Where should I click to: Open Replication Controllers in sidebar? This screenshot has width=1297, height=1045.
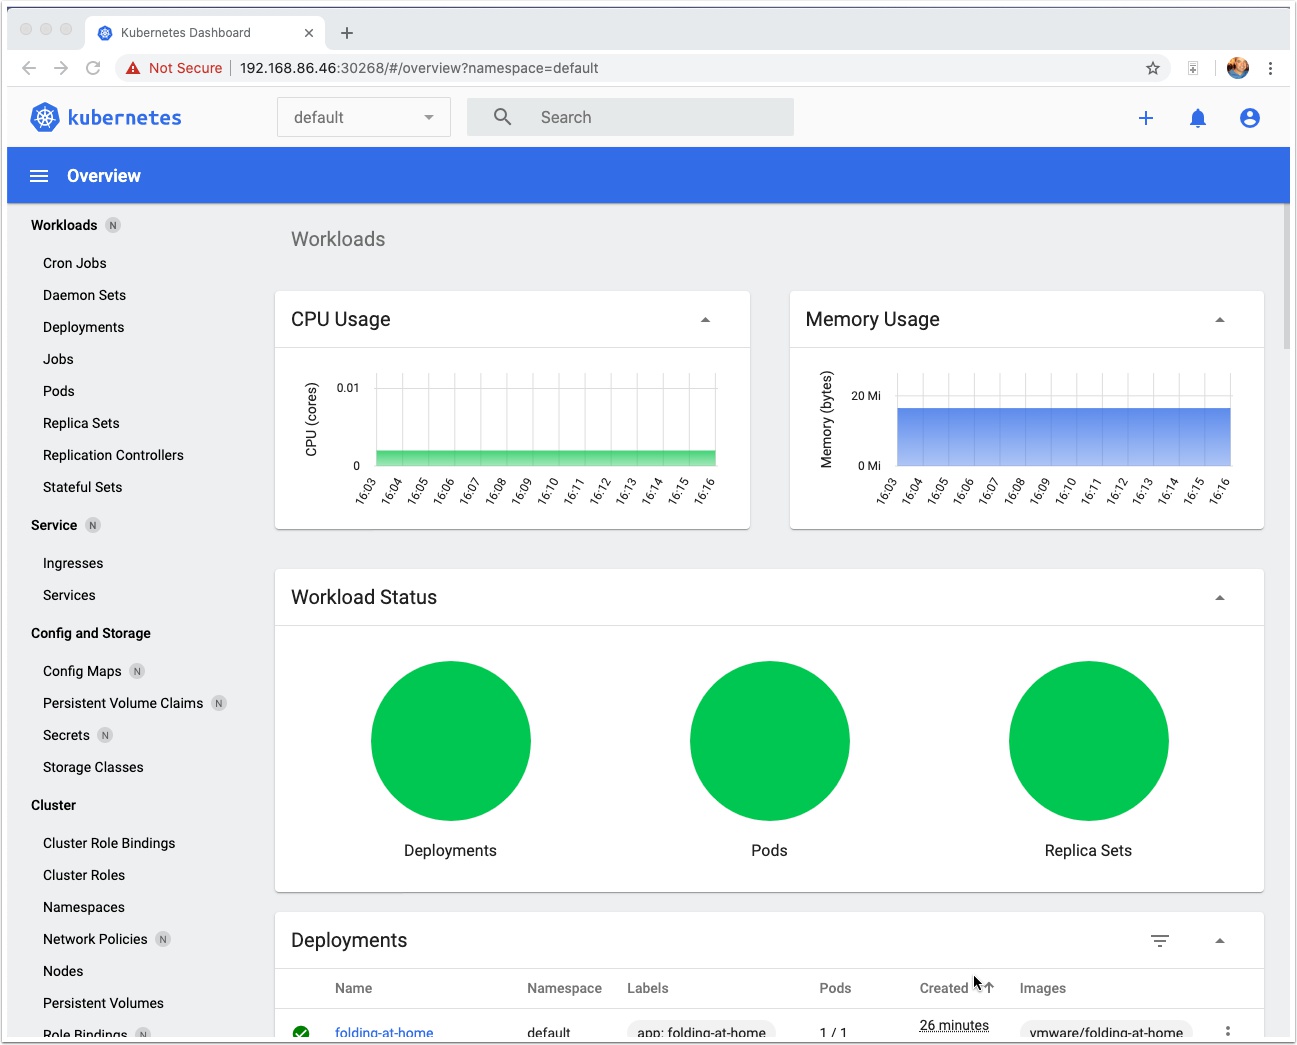[113, 455]
